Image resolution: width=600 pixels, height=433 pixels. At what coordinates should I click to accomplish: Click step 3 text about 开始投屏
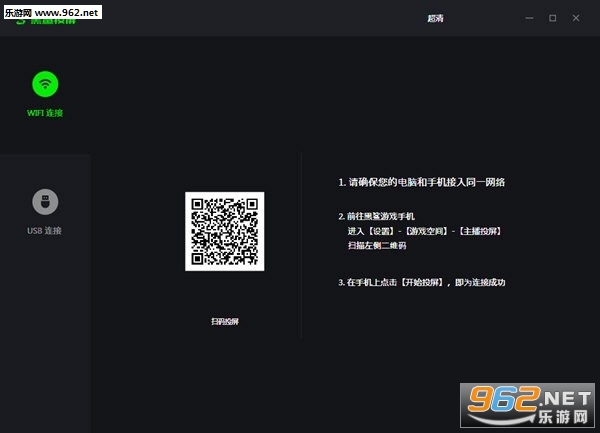422,283
